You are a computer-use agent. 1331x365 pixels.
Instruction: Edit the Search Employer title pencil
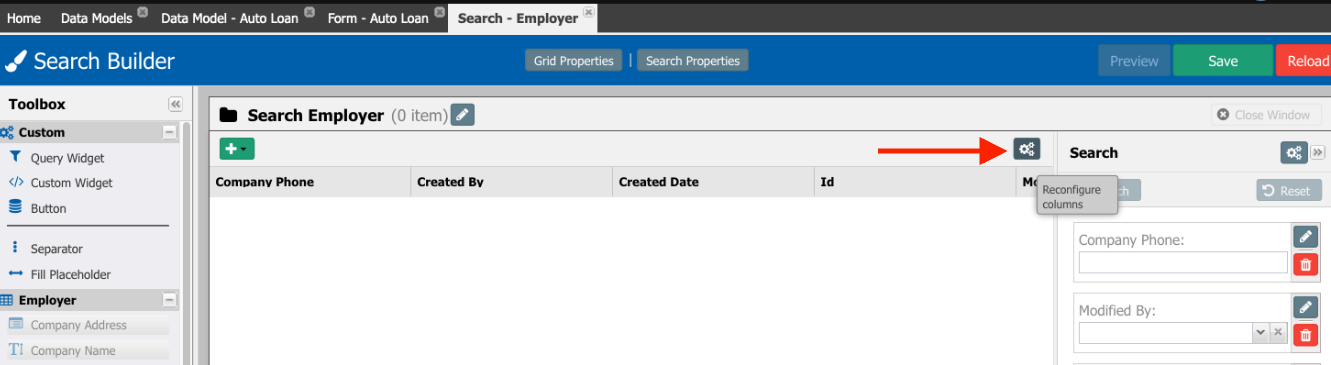(x=462, y=115)
